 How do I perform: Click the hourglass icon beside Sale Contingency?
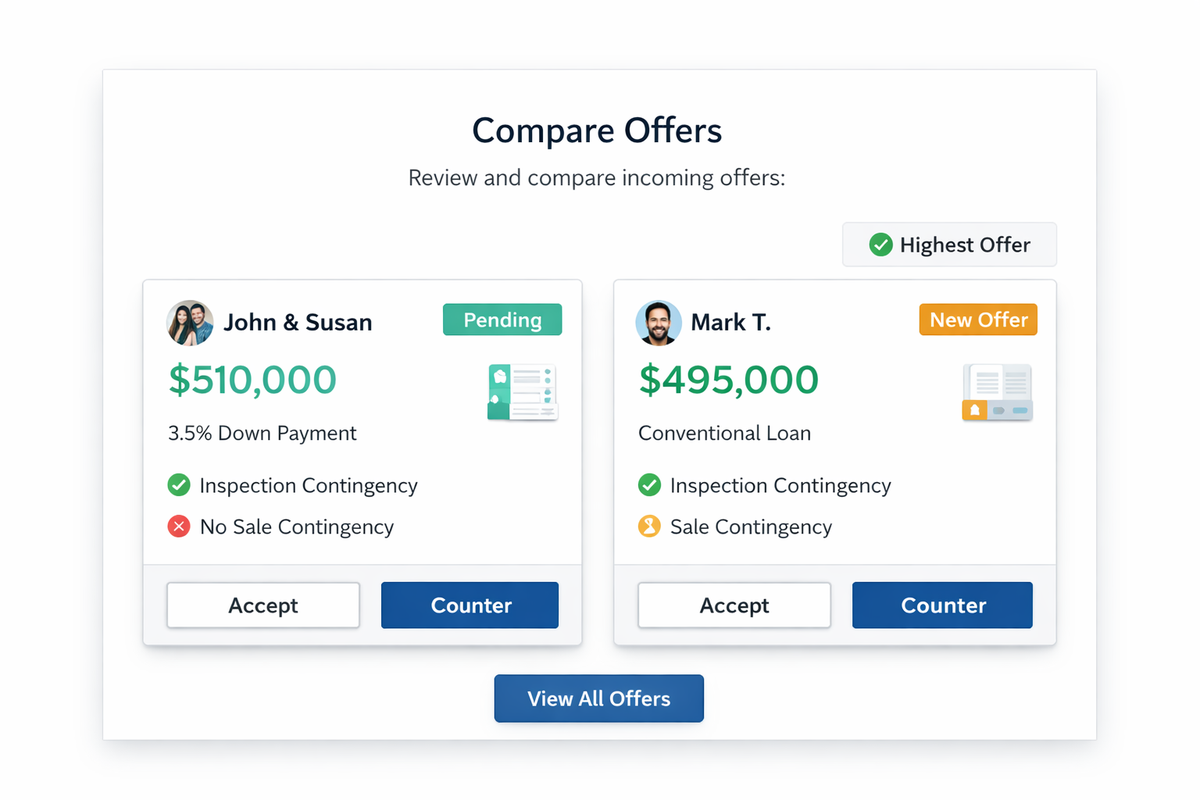click(650, 527)
